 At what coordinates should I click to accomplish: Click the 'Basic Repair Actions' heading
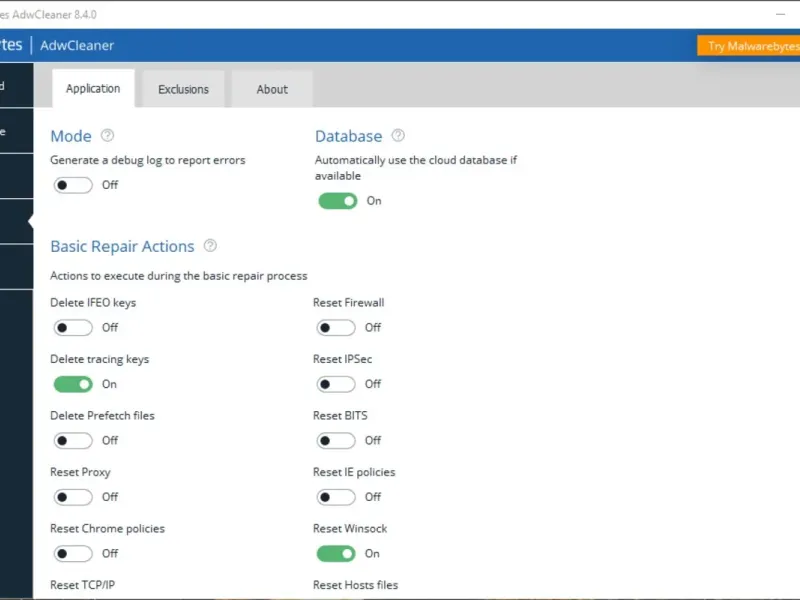click(x=122, y=246)
